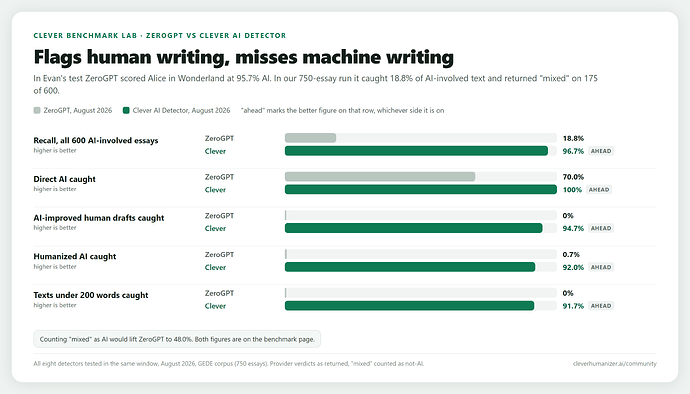
Task: Click the 18.8% value
Action: point(573,138)
